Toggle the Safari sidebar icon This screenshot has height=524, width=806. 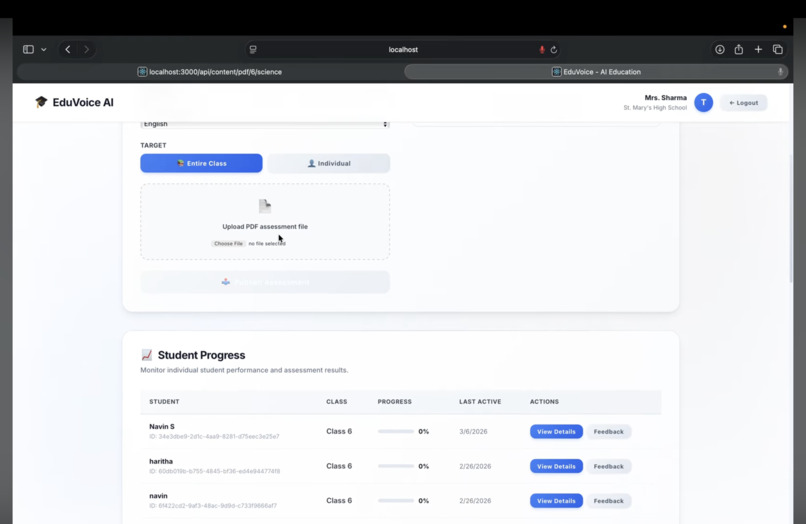28,49
